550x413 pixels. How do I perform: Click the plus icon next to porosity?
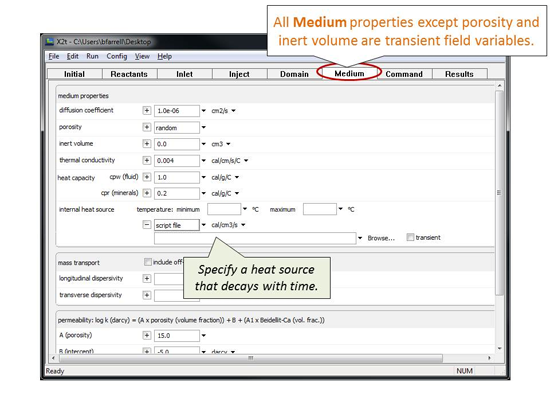coord(147,127)
